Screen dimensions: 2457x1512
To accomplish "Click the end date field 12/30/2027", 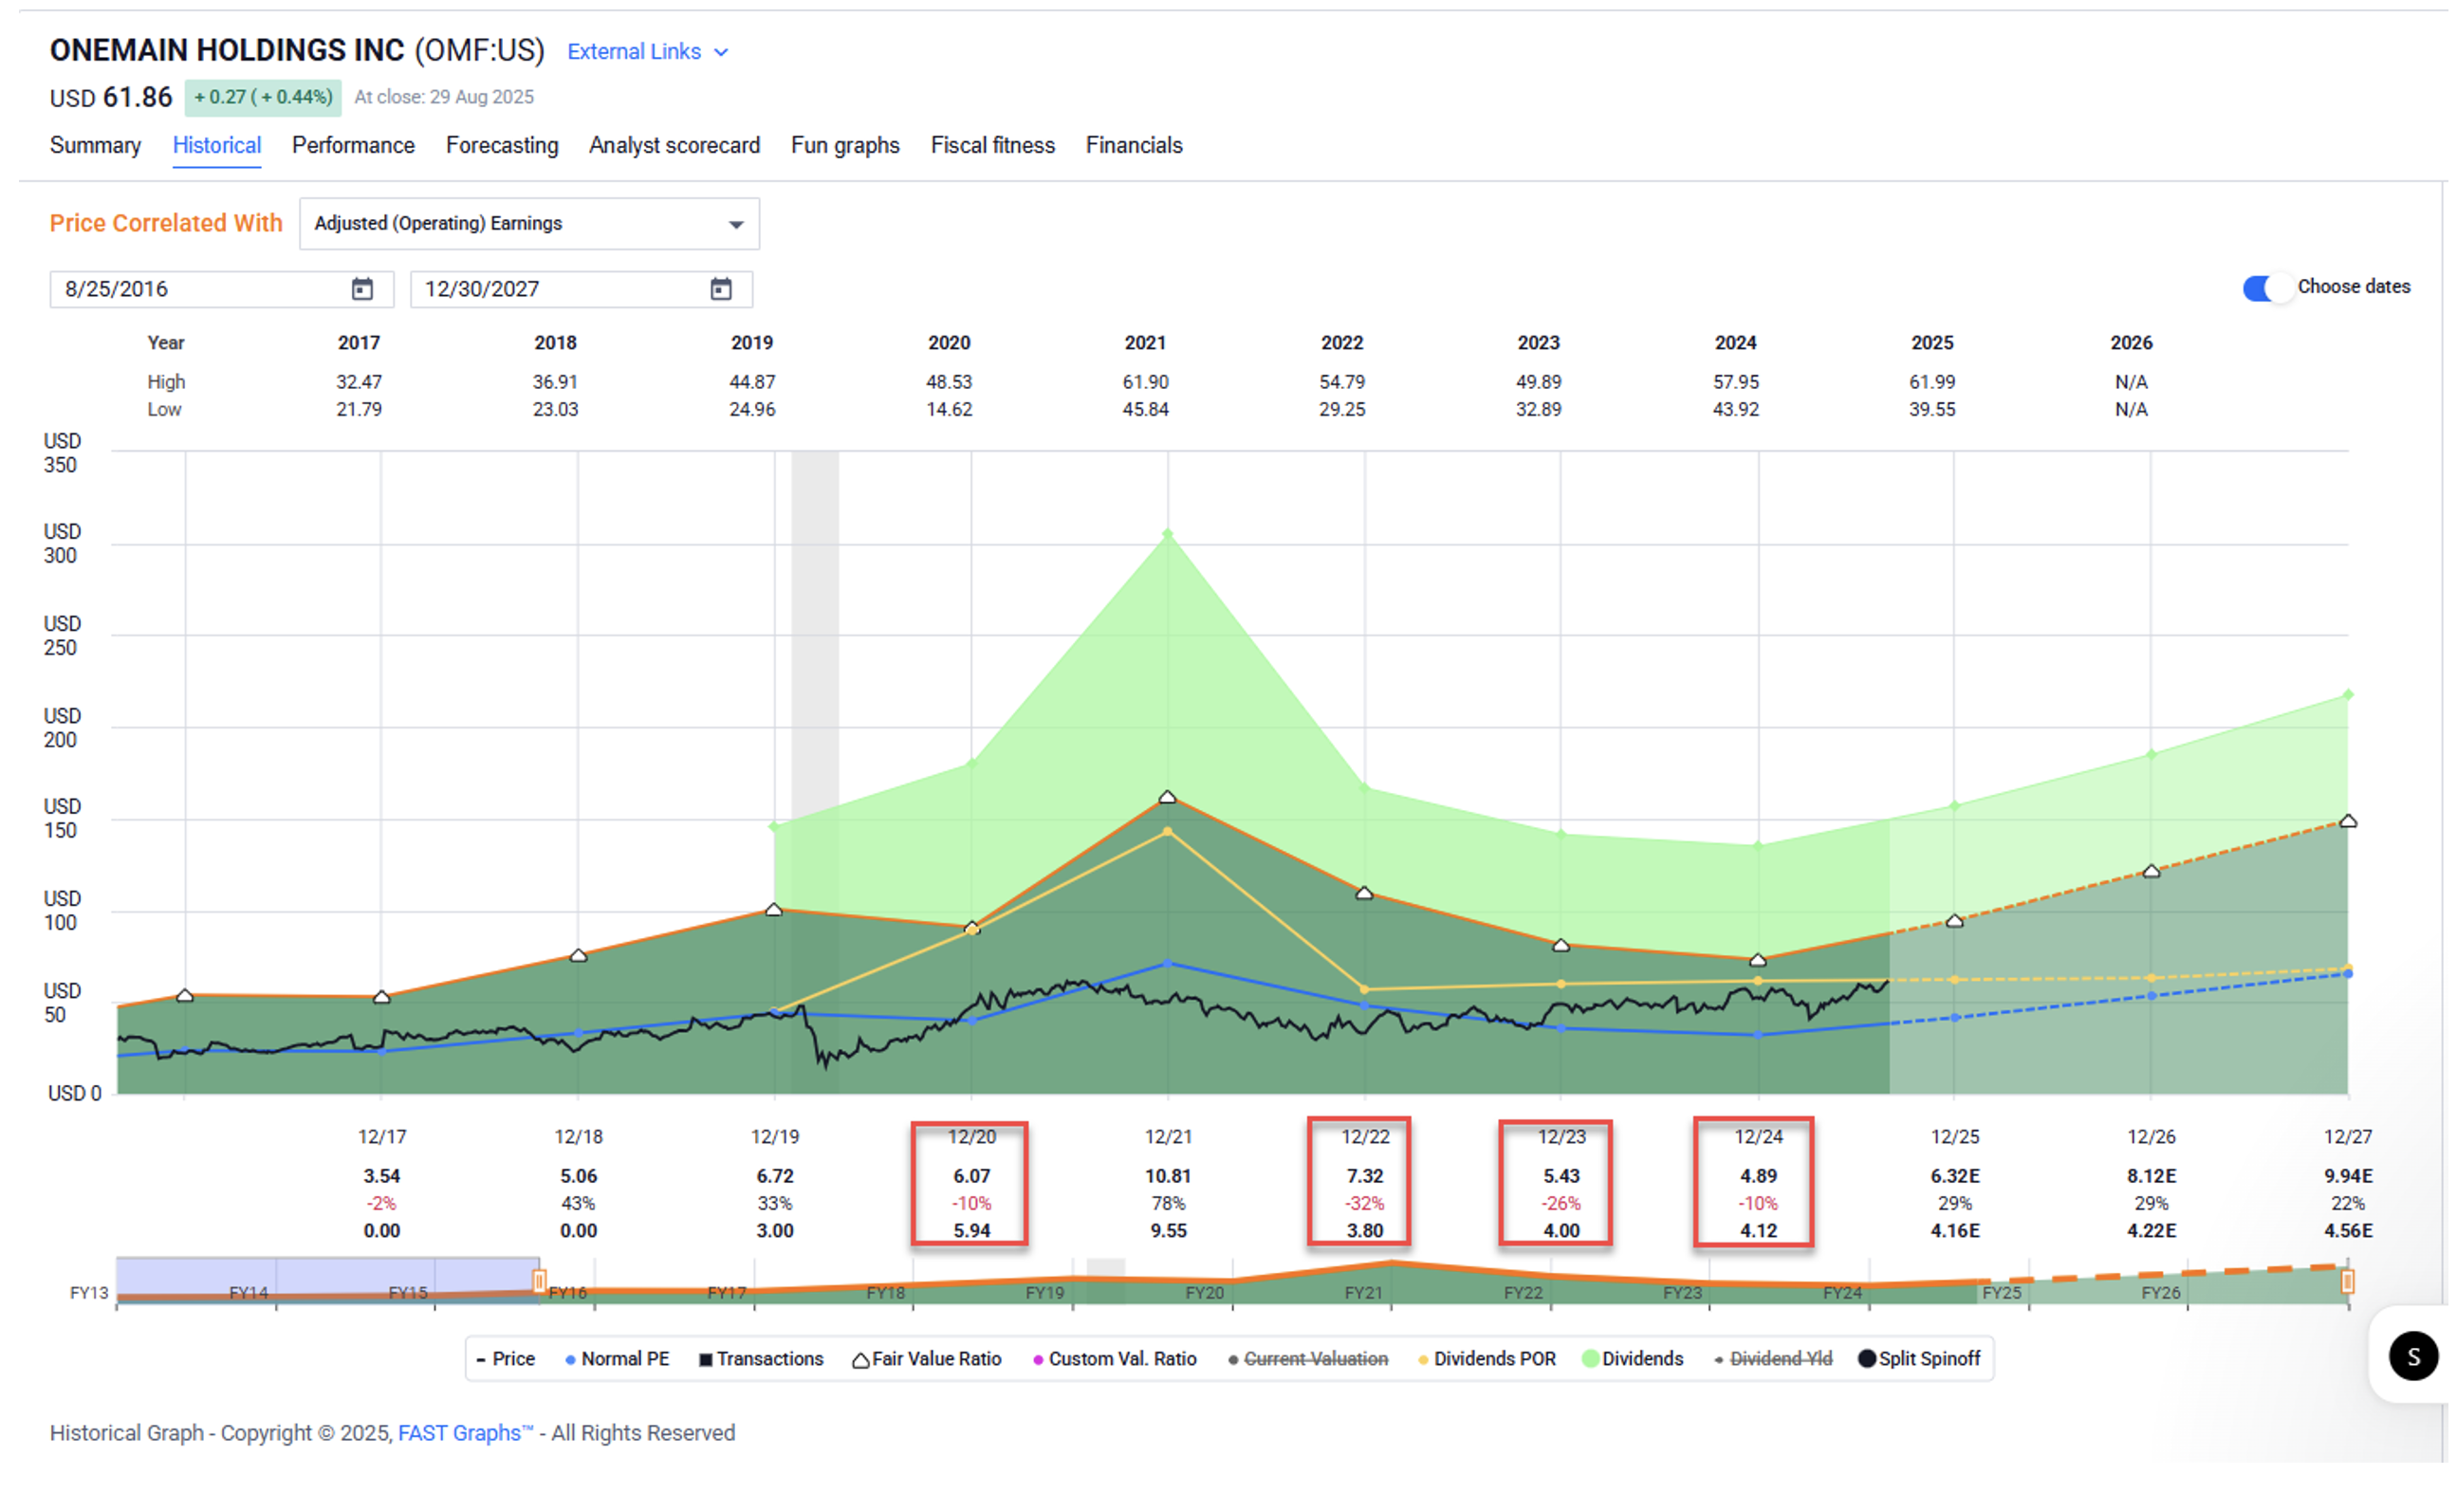I will tap(581, 289).
